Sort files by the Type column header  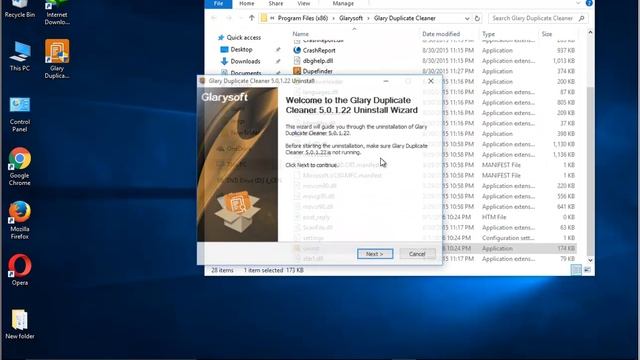(x=489, y=34)
